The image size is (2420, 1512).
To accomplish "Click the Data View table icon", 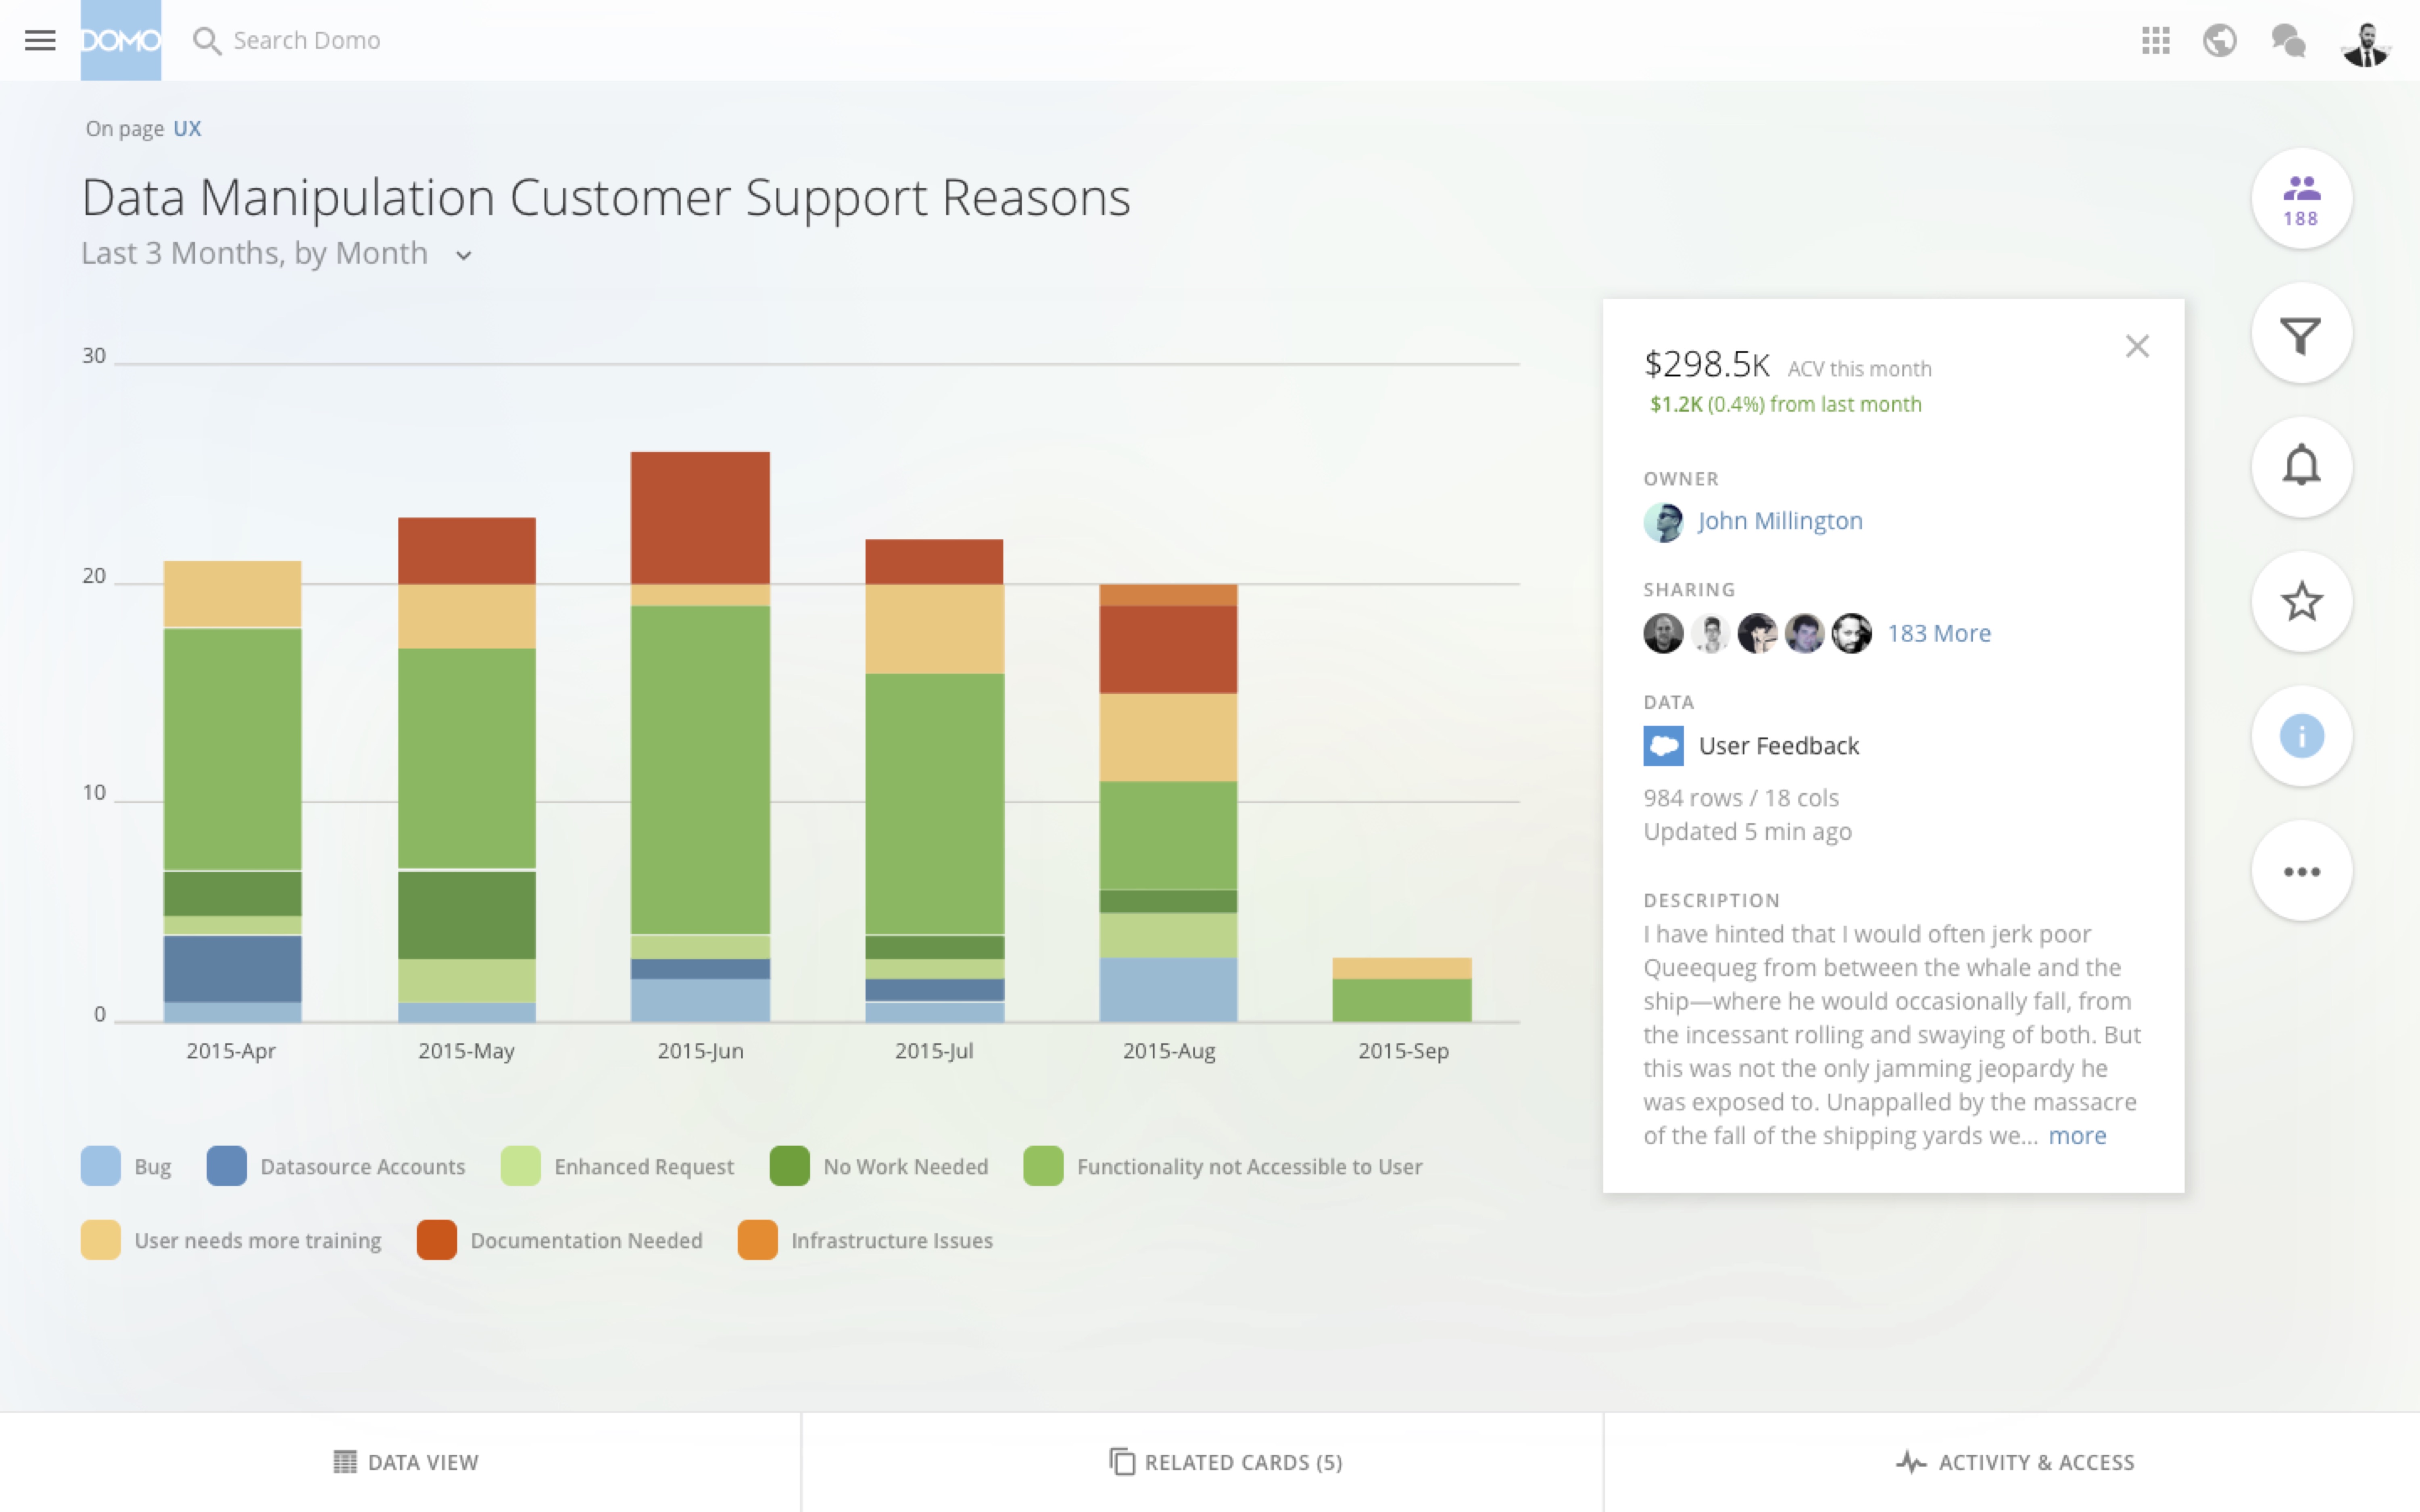I will [344, 1462].
